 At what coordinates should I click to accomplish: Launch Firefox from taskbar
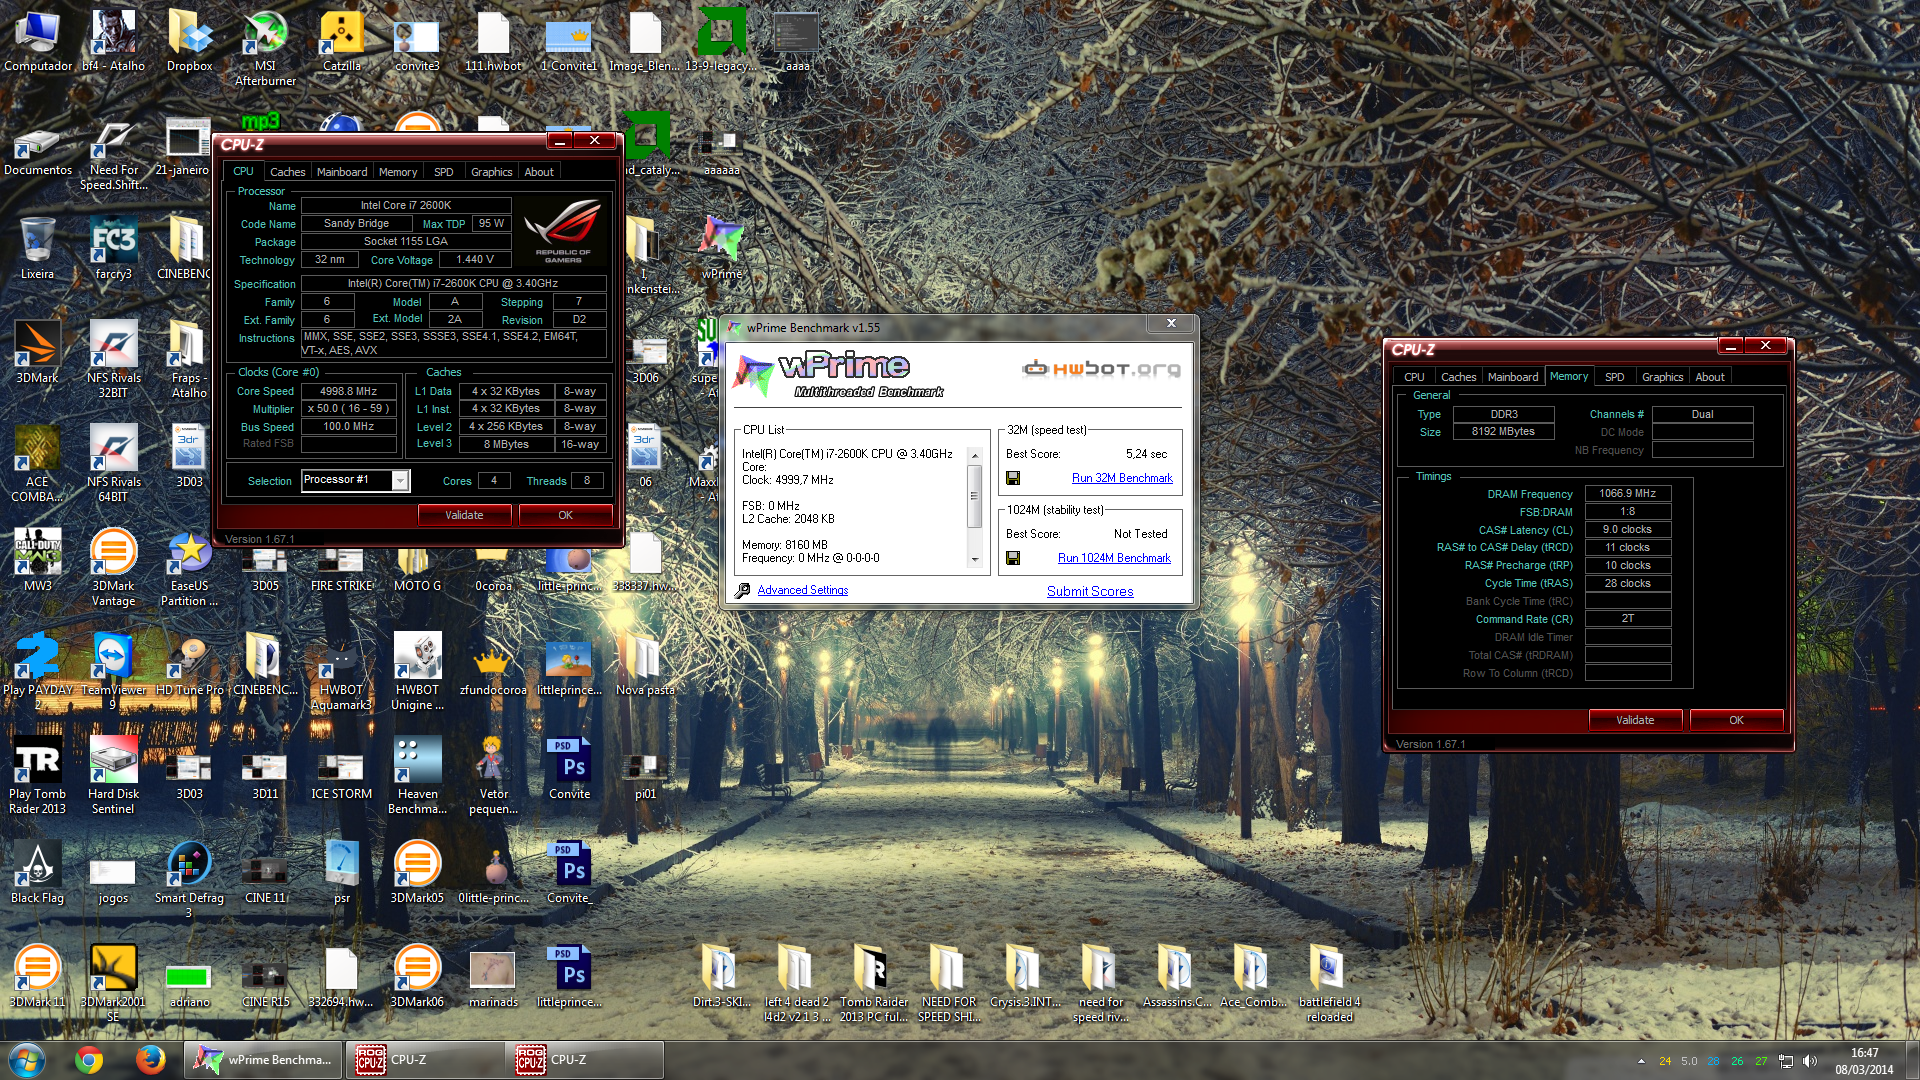(150, 1059)
